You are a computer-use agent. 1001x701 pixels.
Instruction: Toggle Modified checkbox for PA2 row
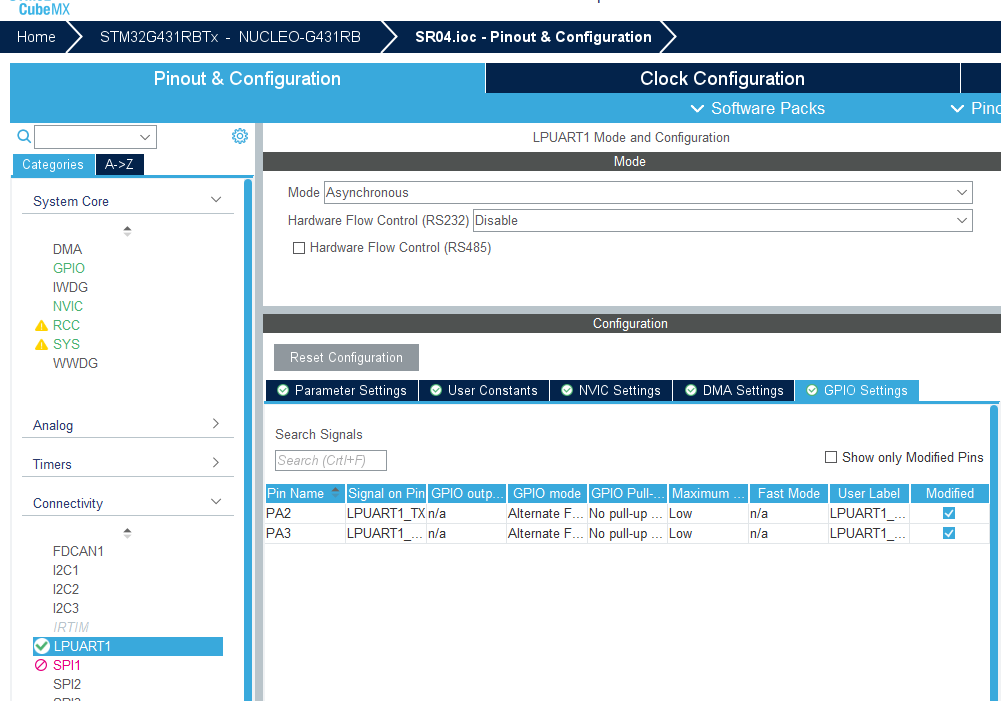[x=949, y=513]
